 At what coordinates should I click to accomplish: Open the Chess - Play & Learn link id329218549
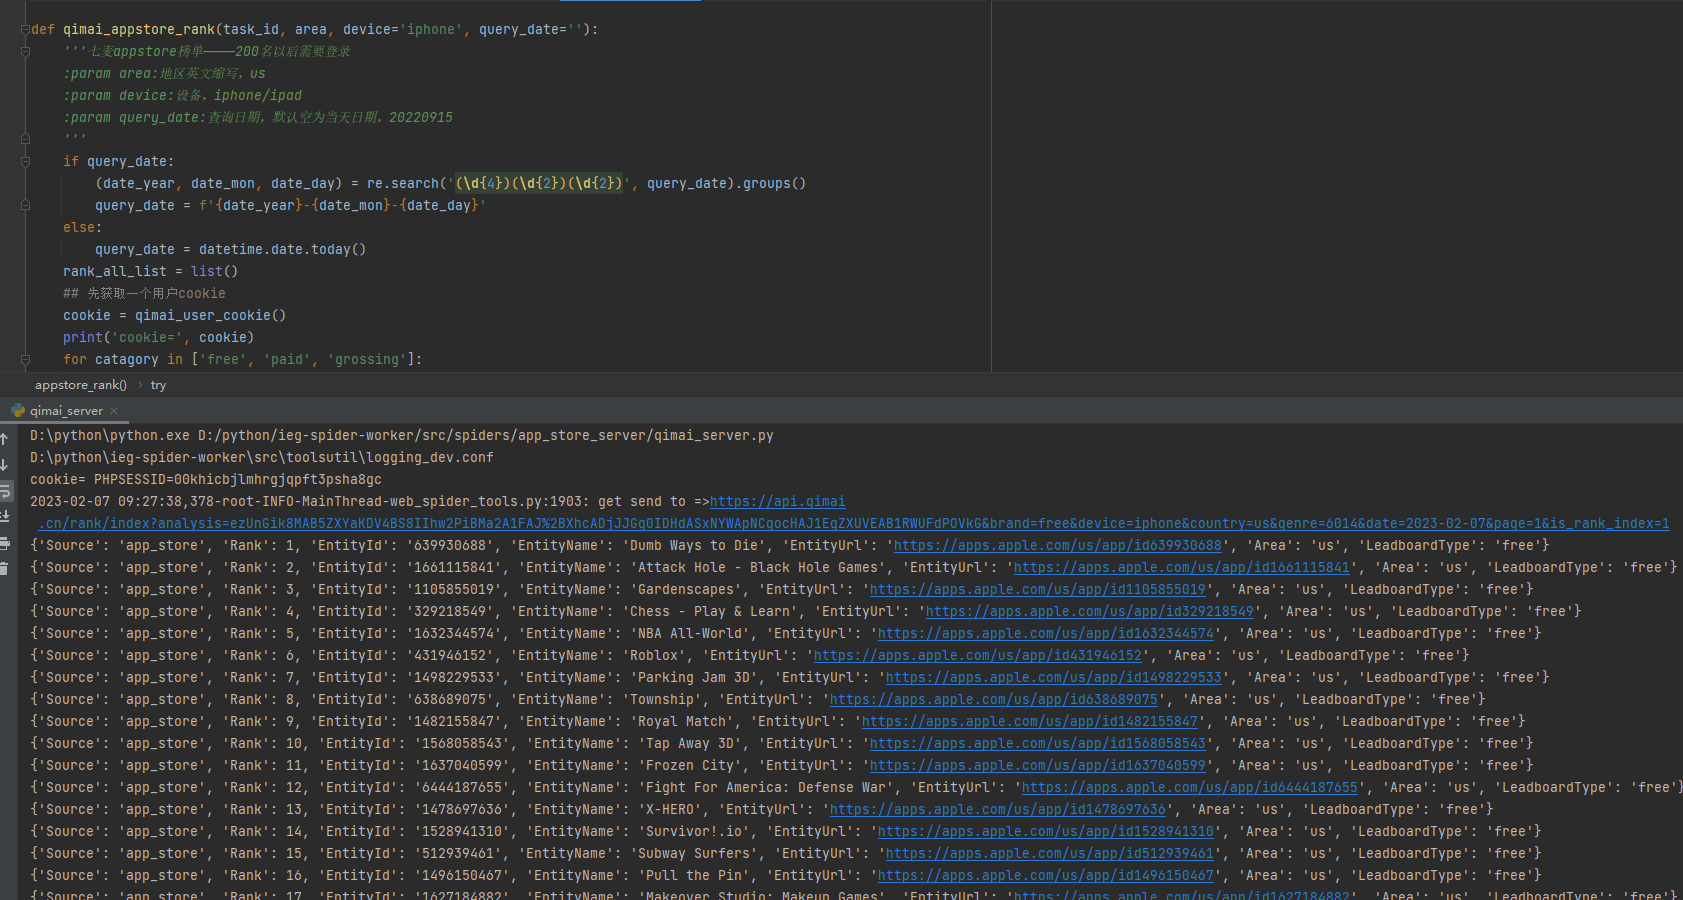tap(1089, 611)
